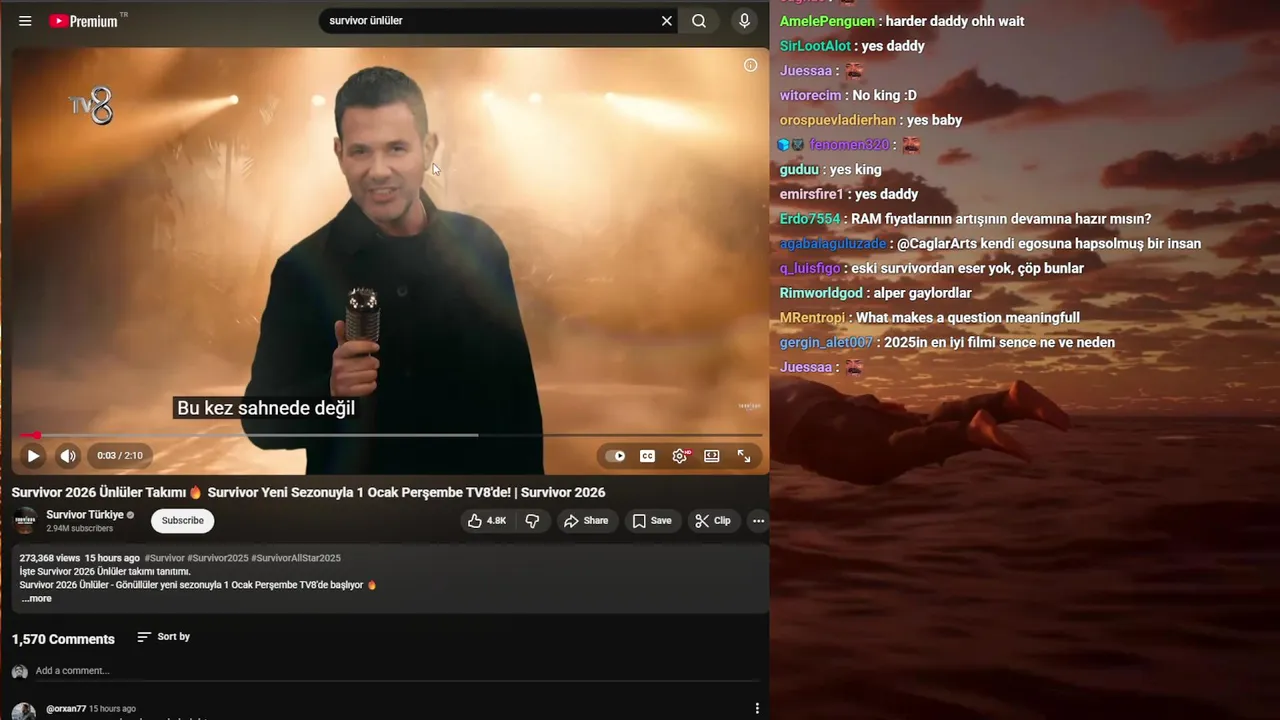Click the TV8 logo in video
Screen dimensions: 1280x720
91,105
